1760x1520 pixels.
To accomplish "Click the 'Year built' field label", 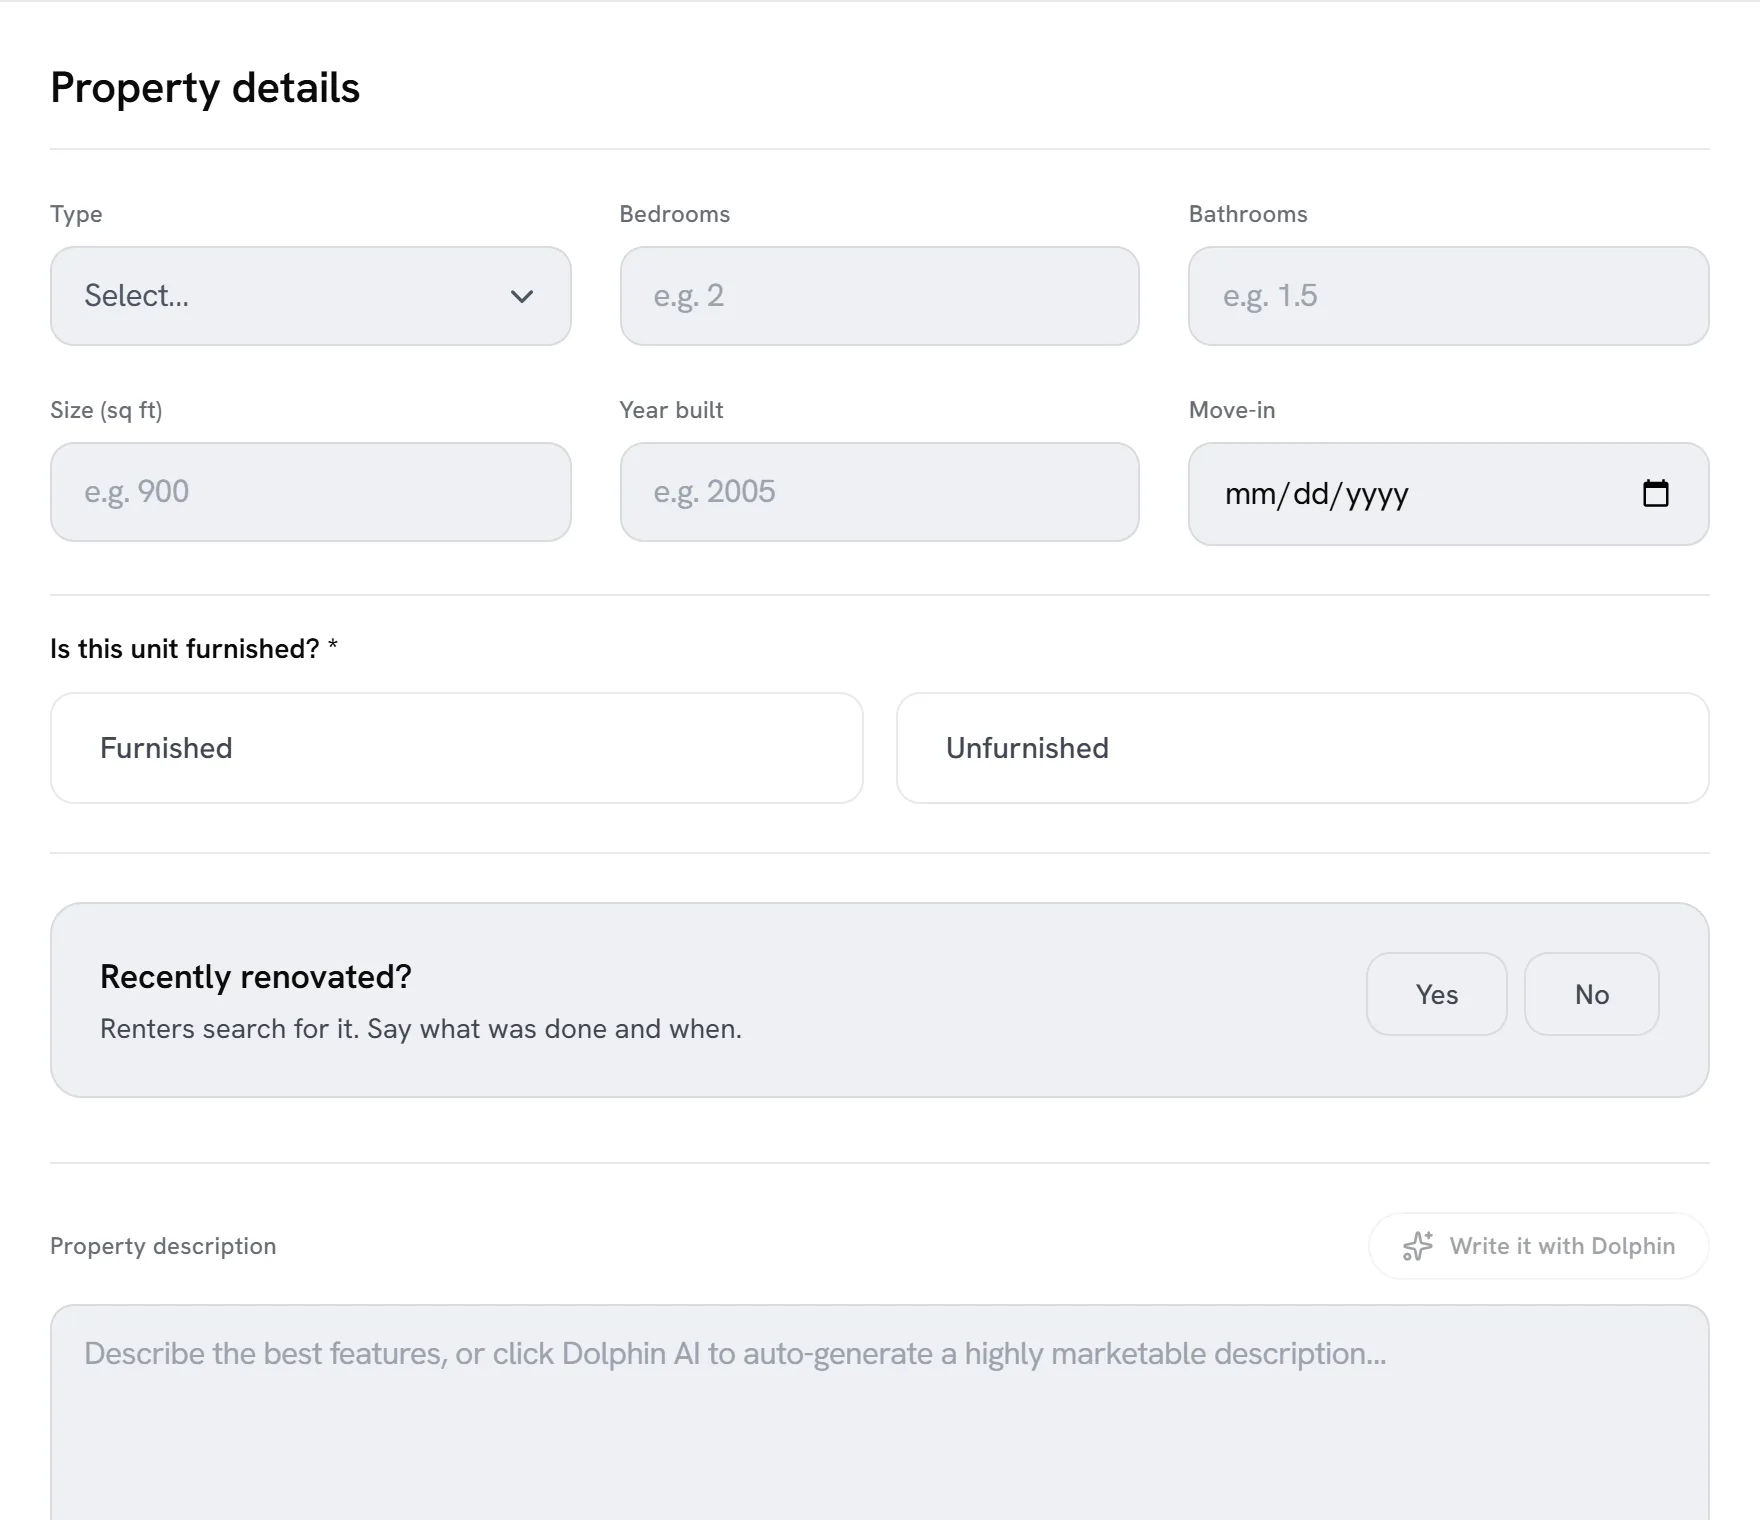I will pyautogui.click(x=671, y=410).
